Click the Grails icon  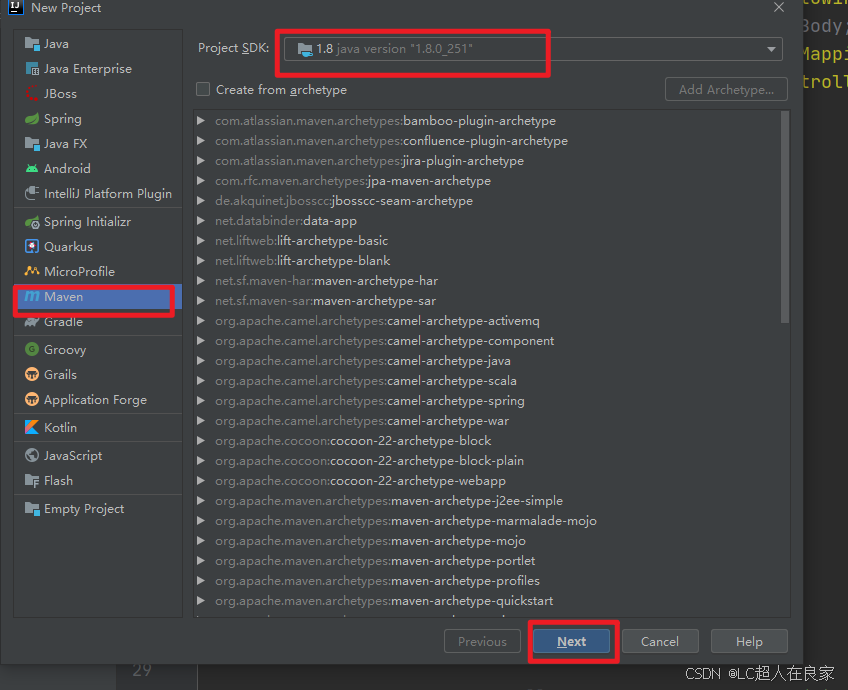(32, 374)
